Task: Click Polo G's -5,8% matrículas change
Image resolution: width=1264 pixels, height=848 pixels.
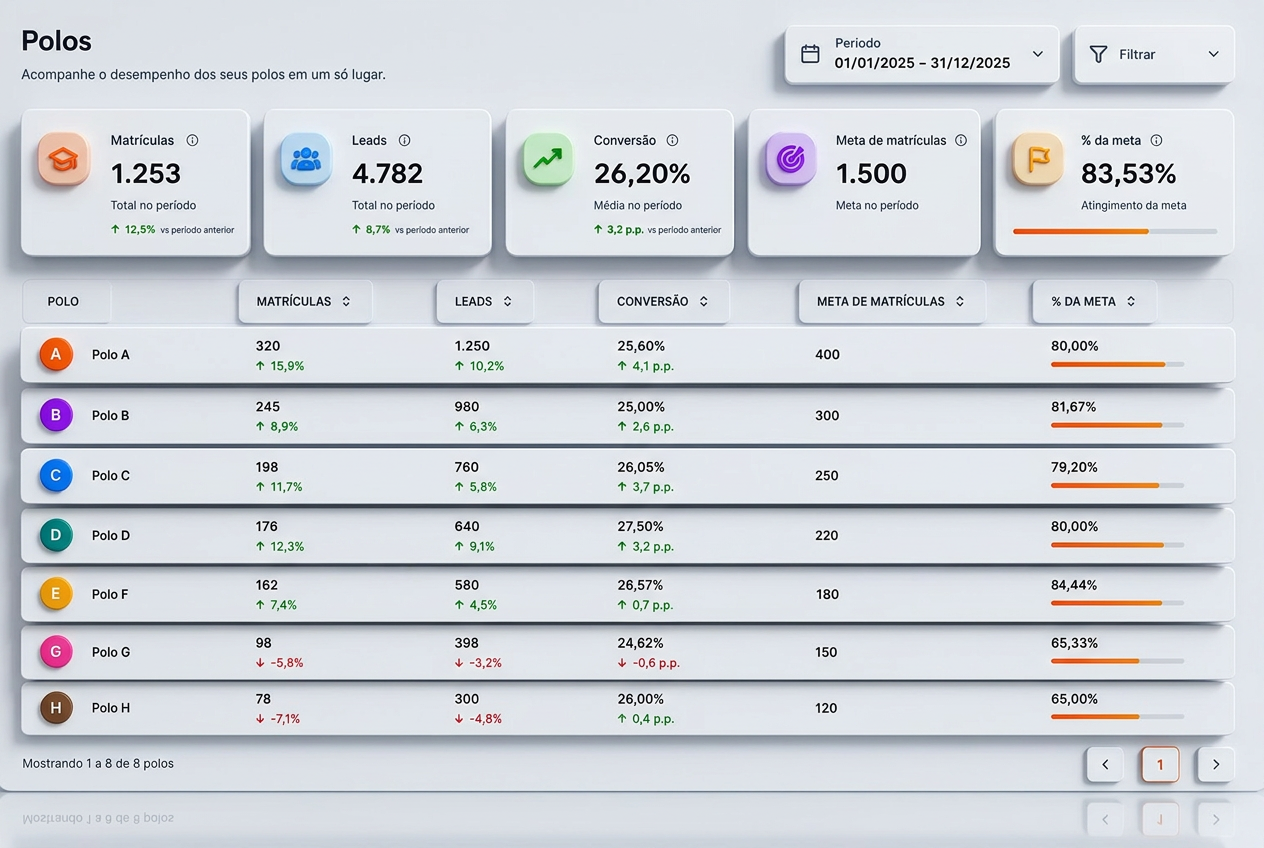Action: (280, 663)
